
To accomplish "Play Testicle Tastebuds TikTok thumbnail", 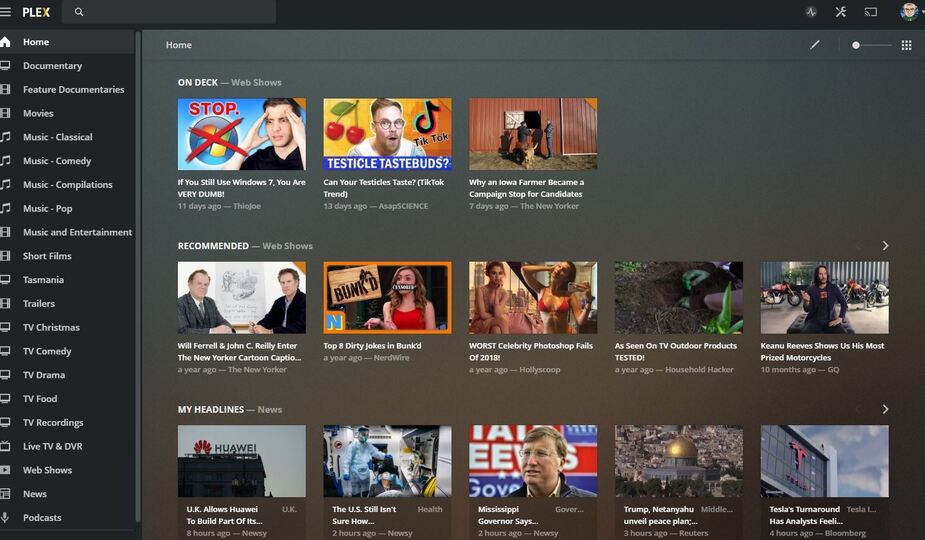I will 388,134.
